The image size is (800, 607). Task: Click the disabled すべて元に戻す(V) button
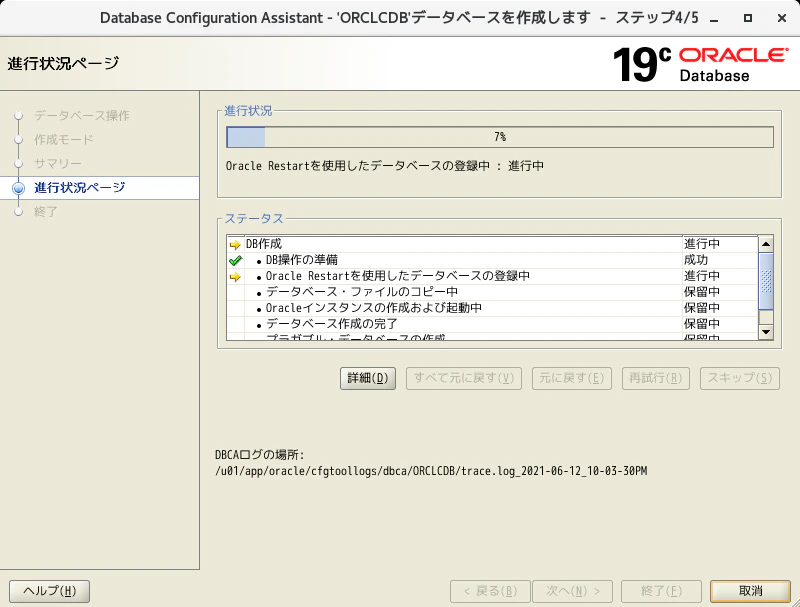(x=463, y=378)
